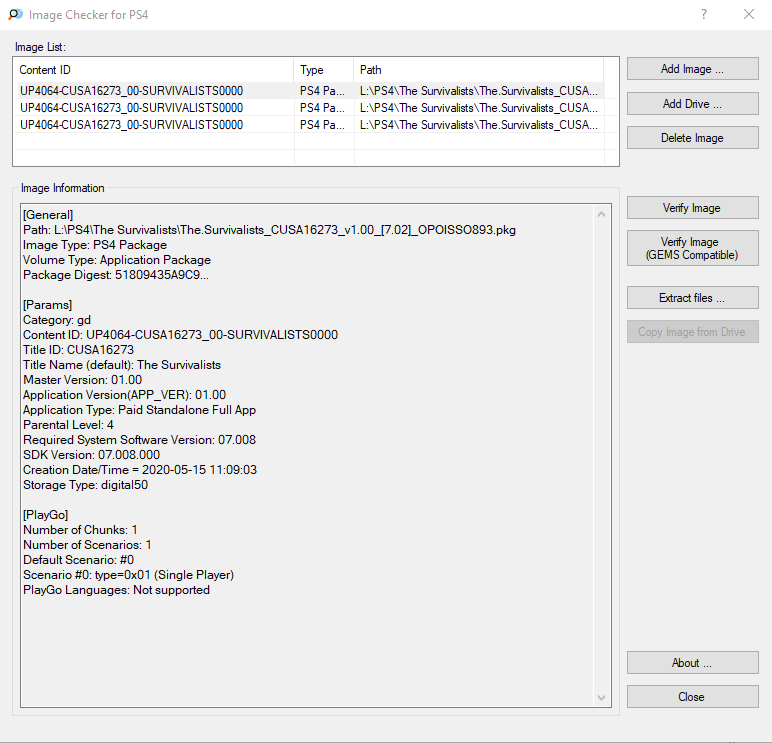Click 'Application Type: Paid Standalone Full App'
The width and height of the screenshot is (772, 743).
point(139,410)
